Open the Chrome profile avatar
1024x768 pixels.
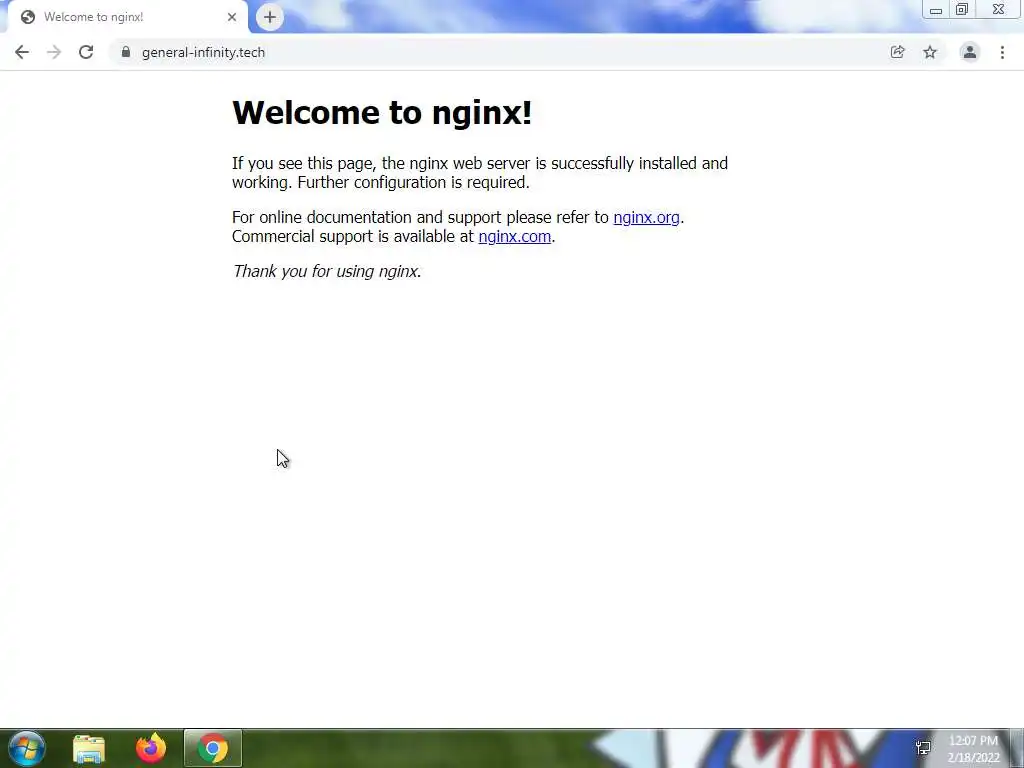click(x=970, y=52)
